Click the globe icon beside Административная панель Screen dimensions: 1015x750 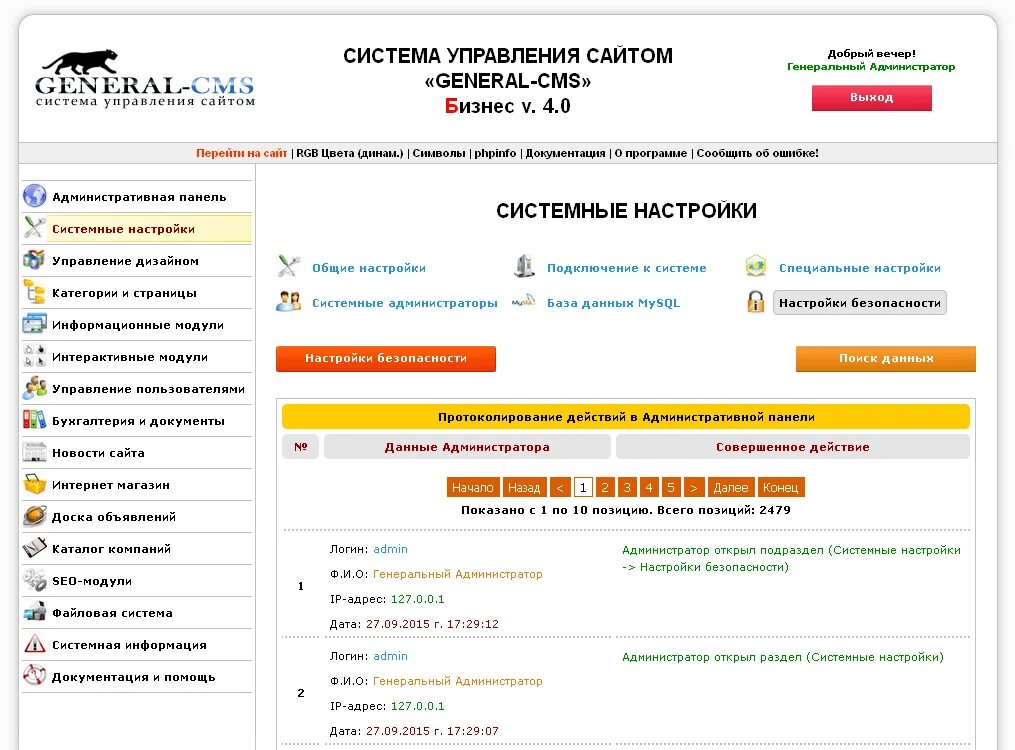tap(34, 195)
